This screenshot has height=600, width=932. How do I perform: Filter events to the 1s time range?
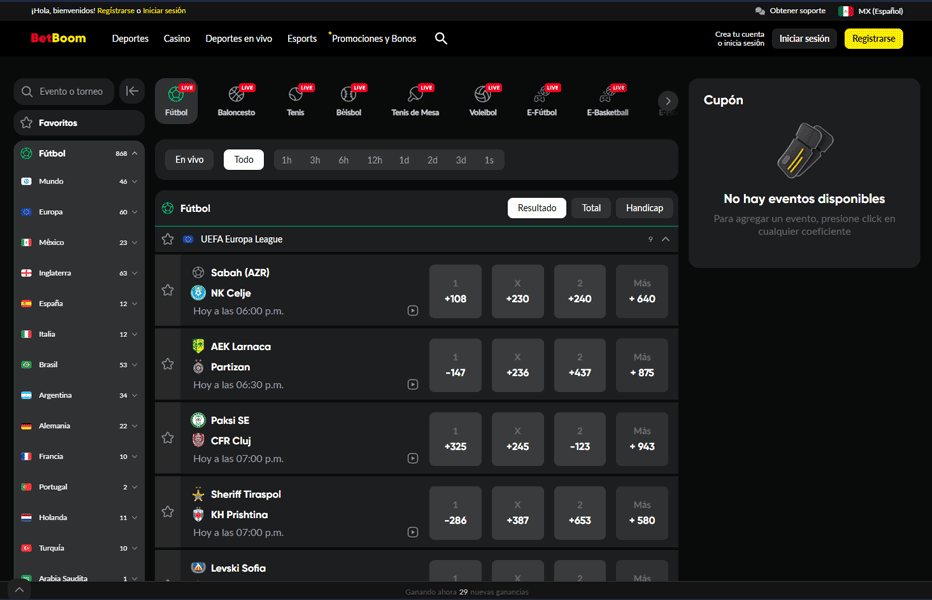pyautogui.click(x=489, y=160)
